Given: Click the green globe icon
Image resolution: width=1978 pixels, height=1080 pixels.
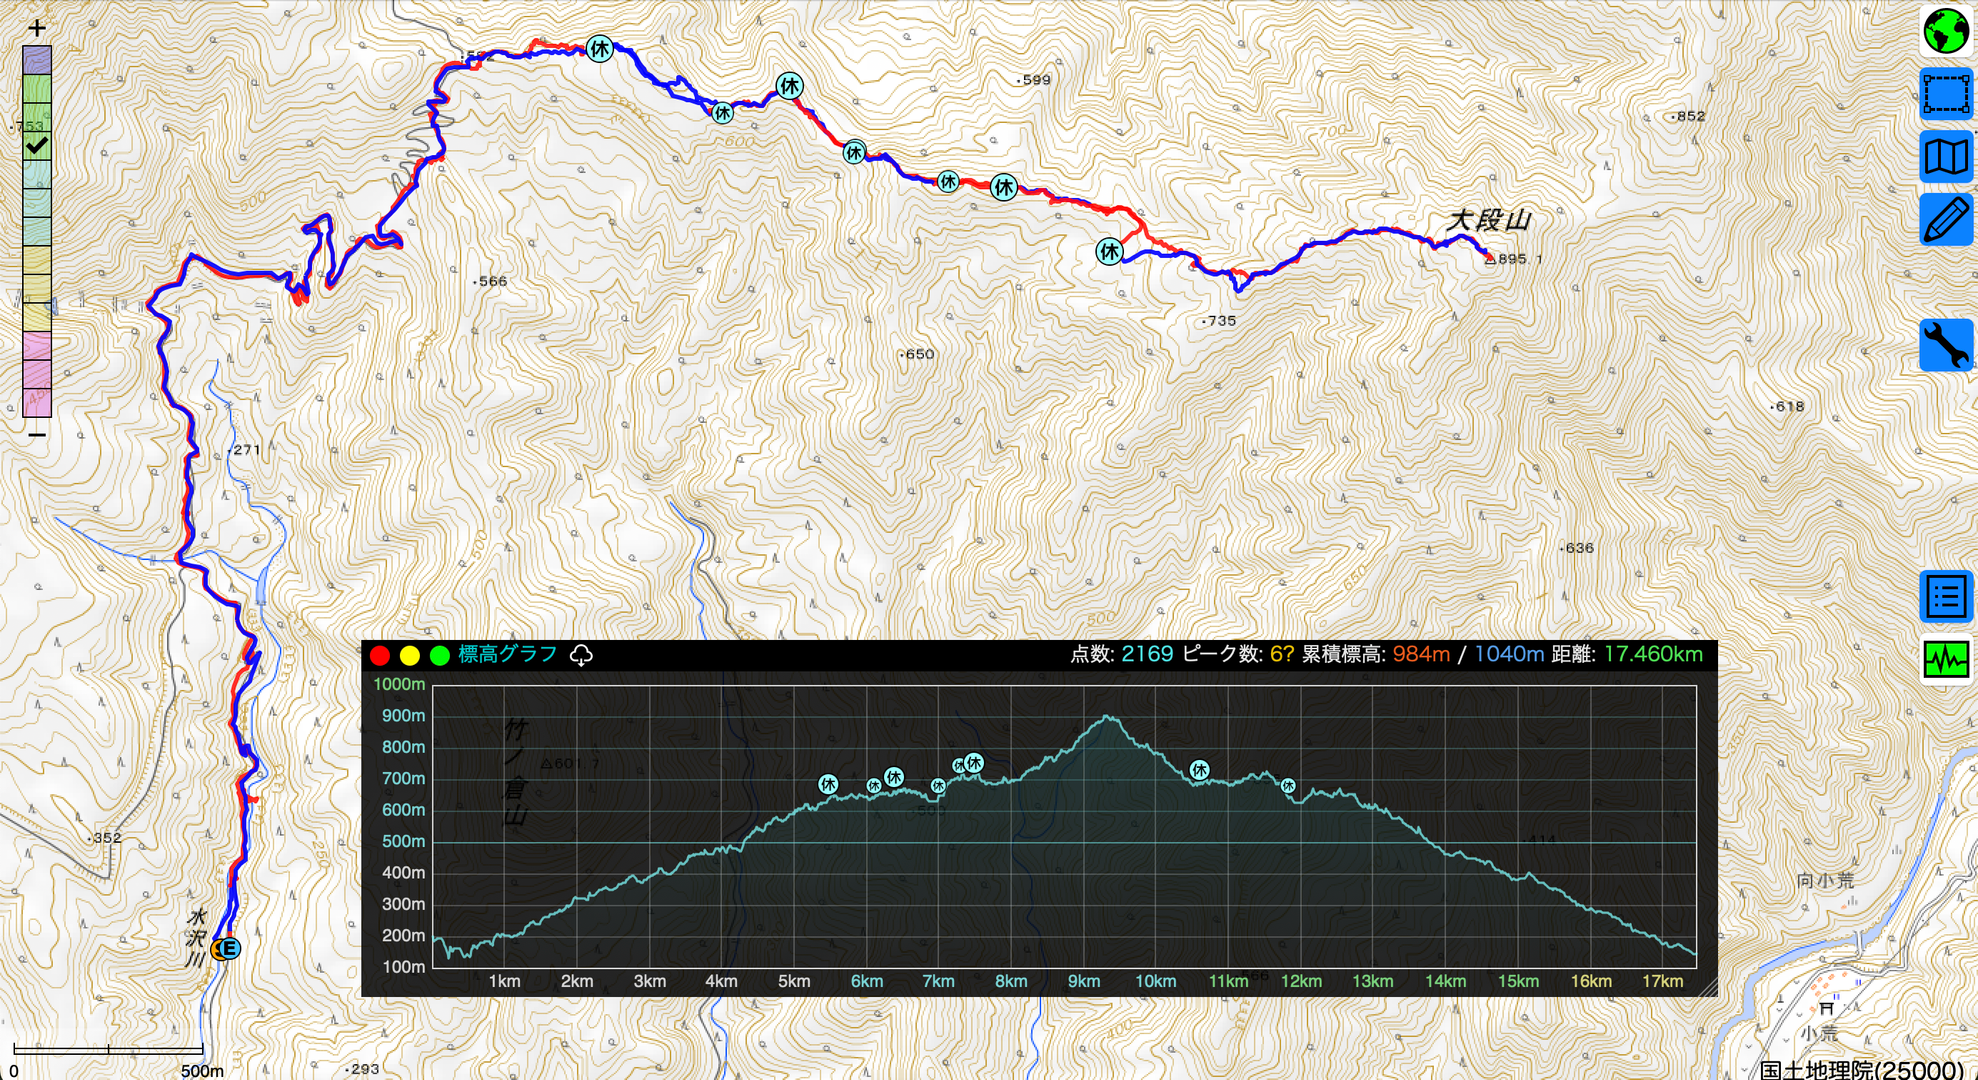Looking at the screenshot, I should coord(1945,31).
